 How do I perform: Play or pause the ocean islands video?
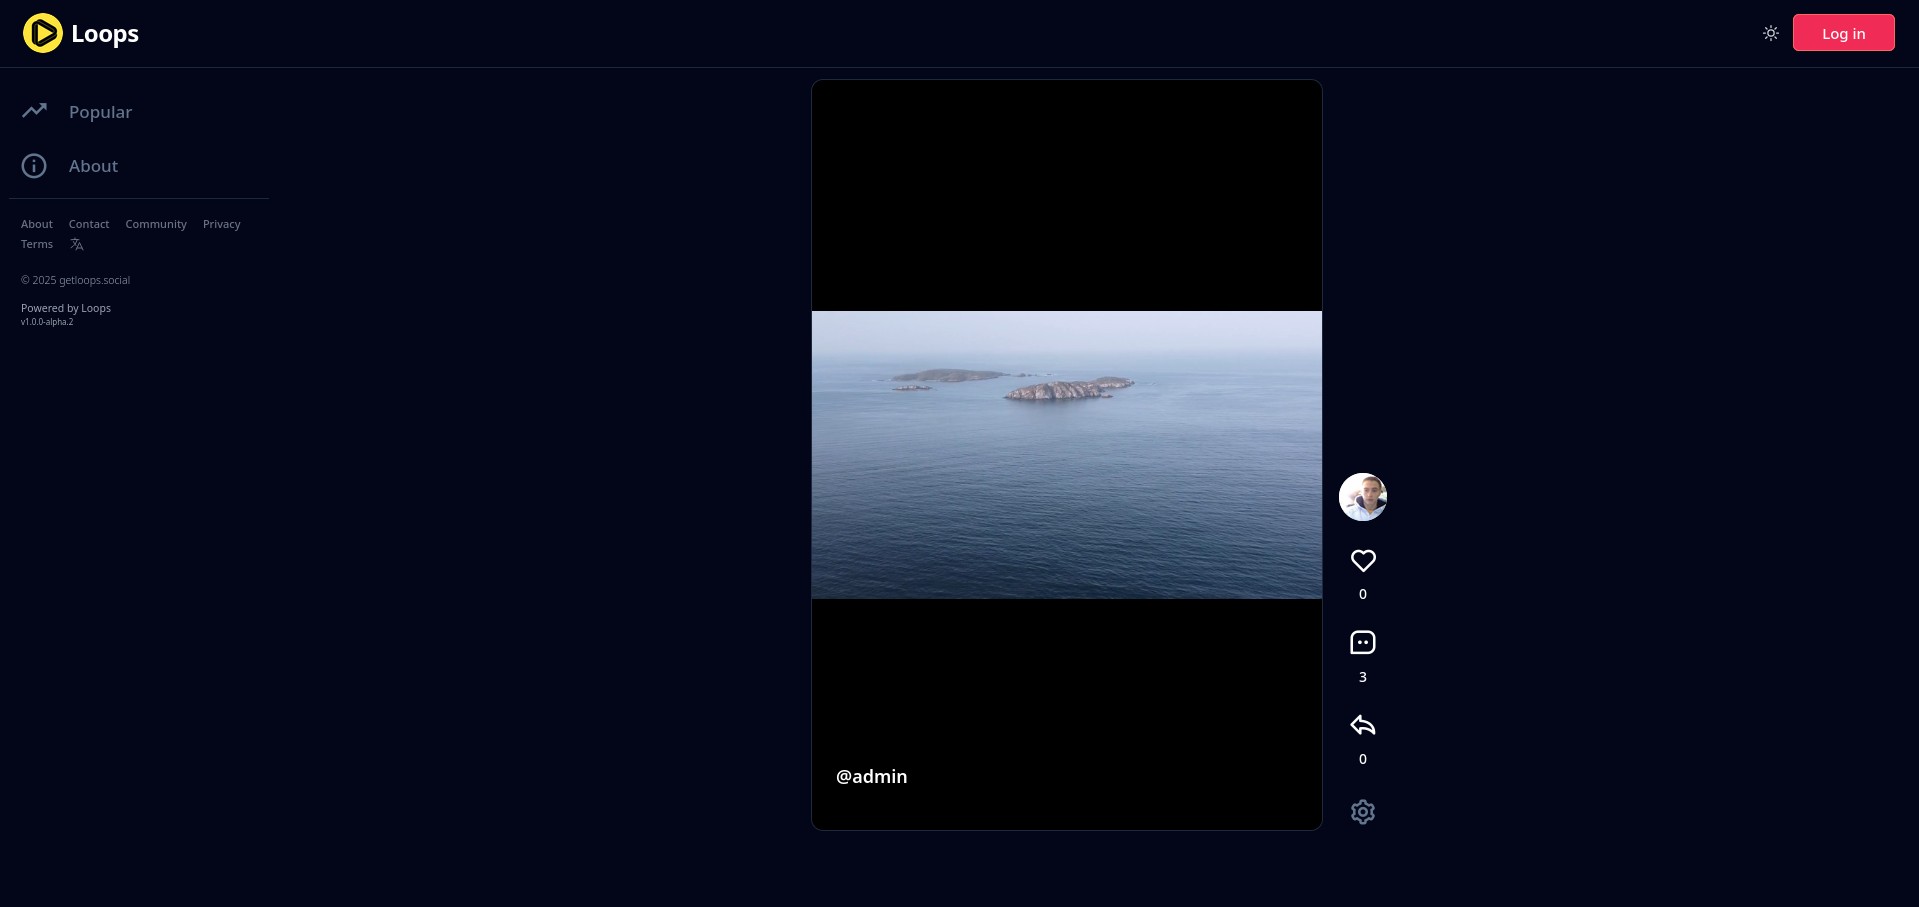1066,455
